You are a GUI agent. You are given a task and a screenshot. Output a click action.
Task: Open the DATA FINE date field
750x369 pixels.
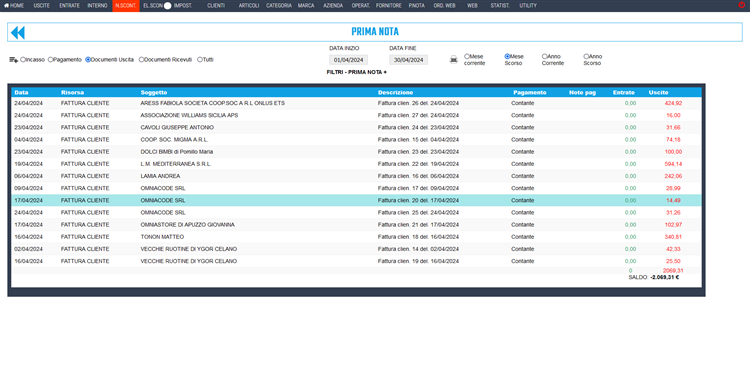pos(408,60)
